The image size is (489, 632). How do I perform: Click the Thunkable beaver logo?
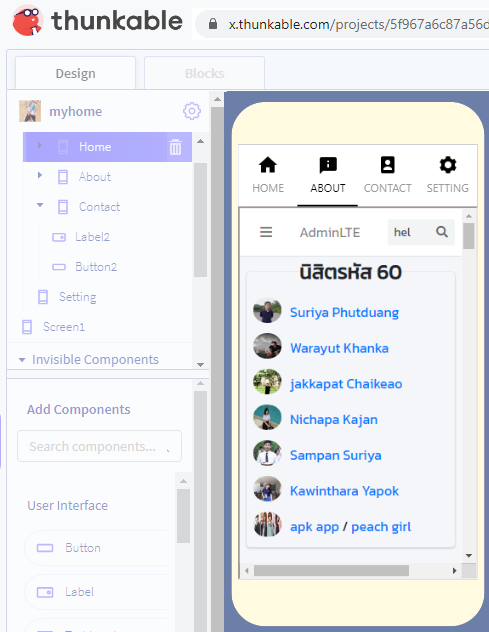tap(28, 21)
